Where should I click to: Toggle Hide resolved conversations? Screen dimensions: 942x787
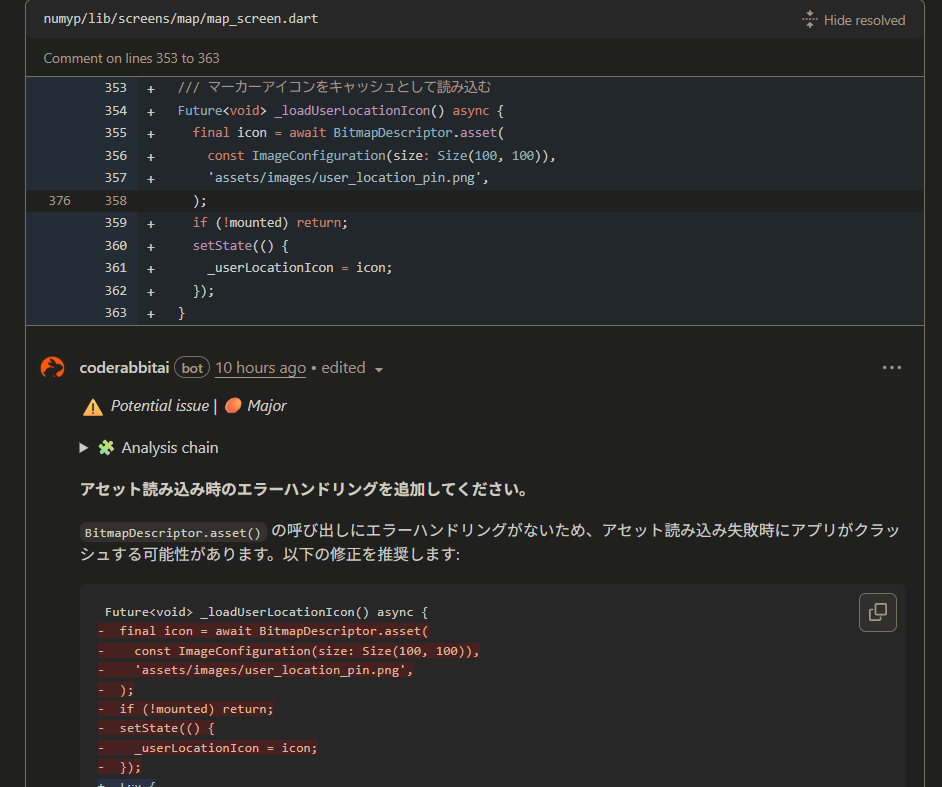853,20
